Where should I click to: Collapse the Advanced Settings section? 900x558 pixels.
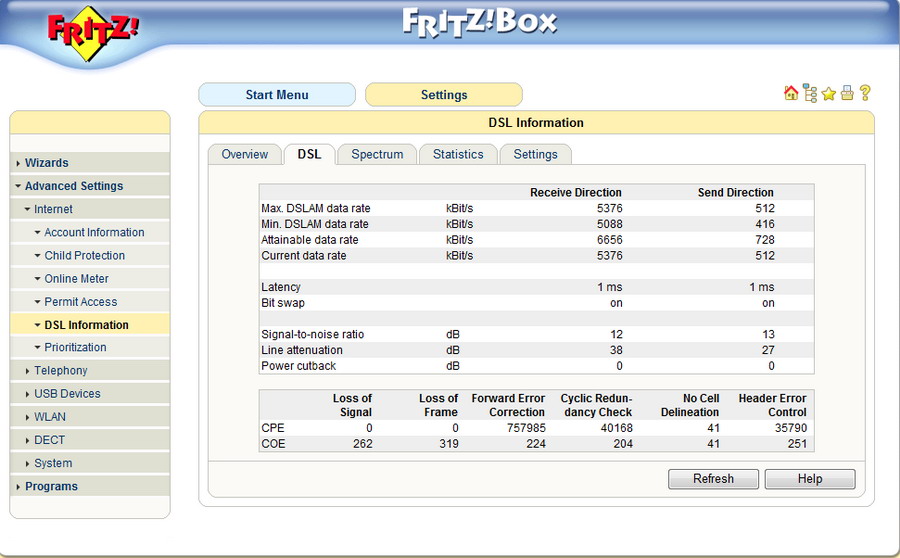coord(73,186)
